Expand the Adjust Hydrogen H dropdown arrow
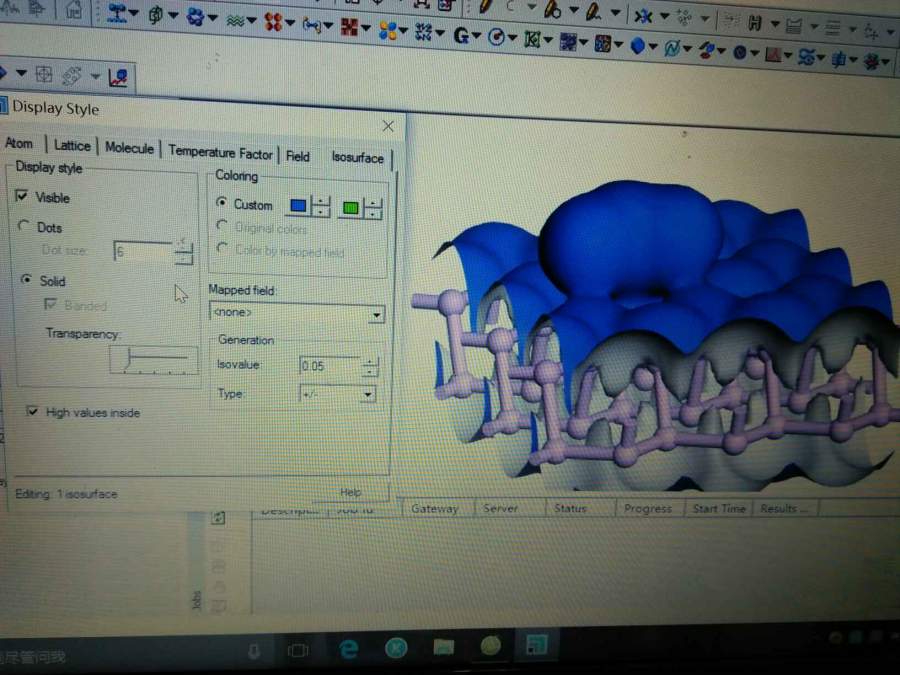 pyautogui.click(x=775, y=24)
